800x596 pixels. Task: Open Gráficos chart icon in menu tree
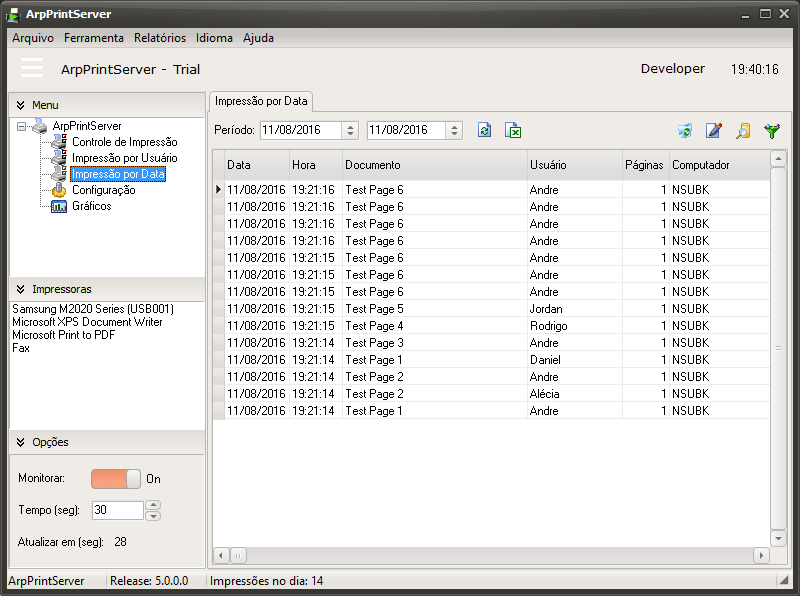point(59,206)
